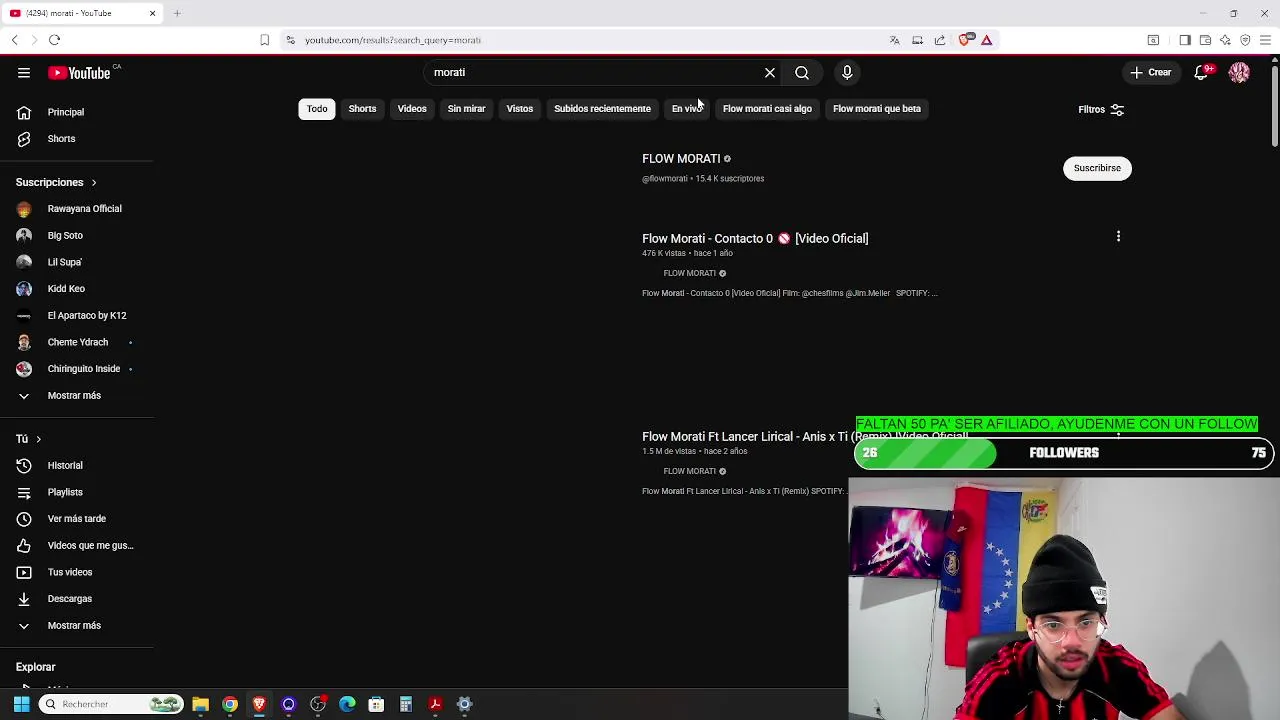Viewport: 1280px width, 720px height.
Task: Open the account avatar menu
Action: point(1239,73)
